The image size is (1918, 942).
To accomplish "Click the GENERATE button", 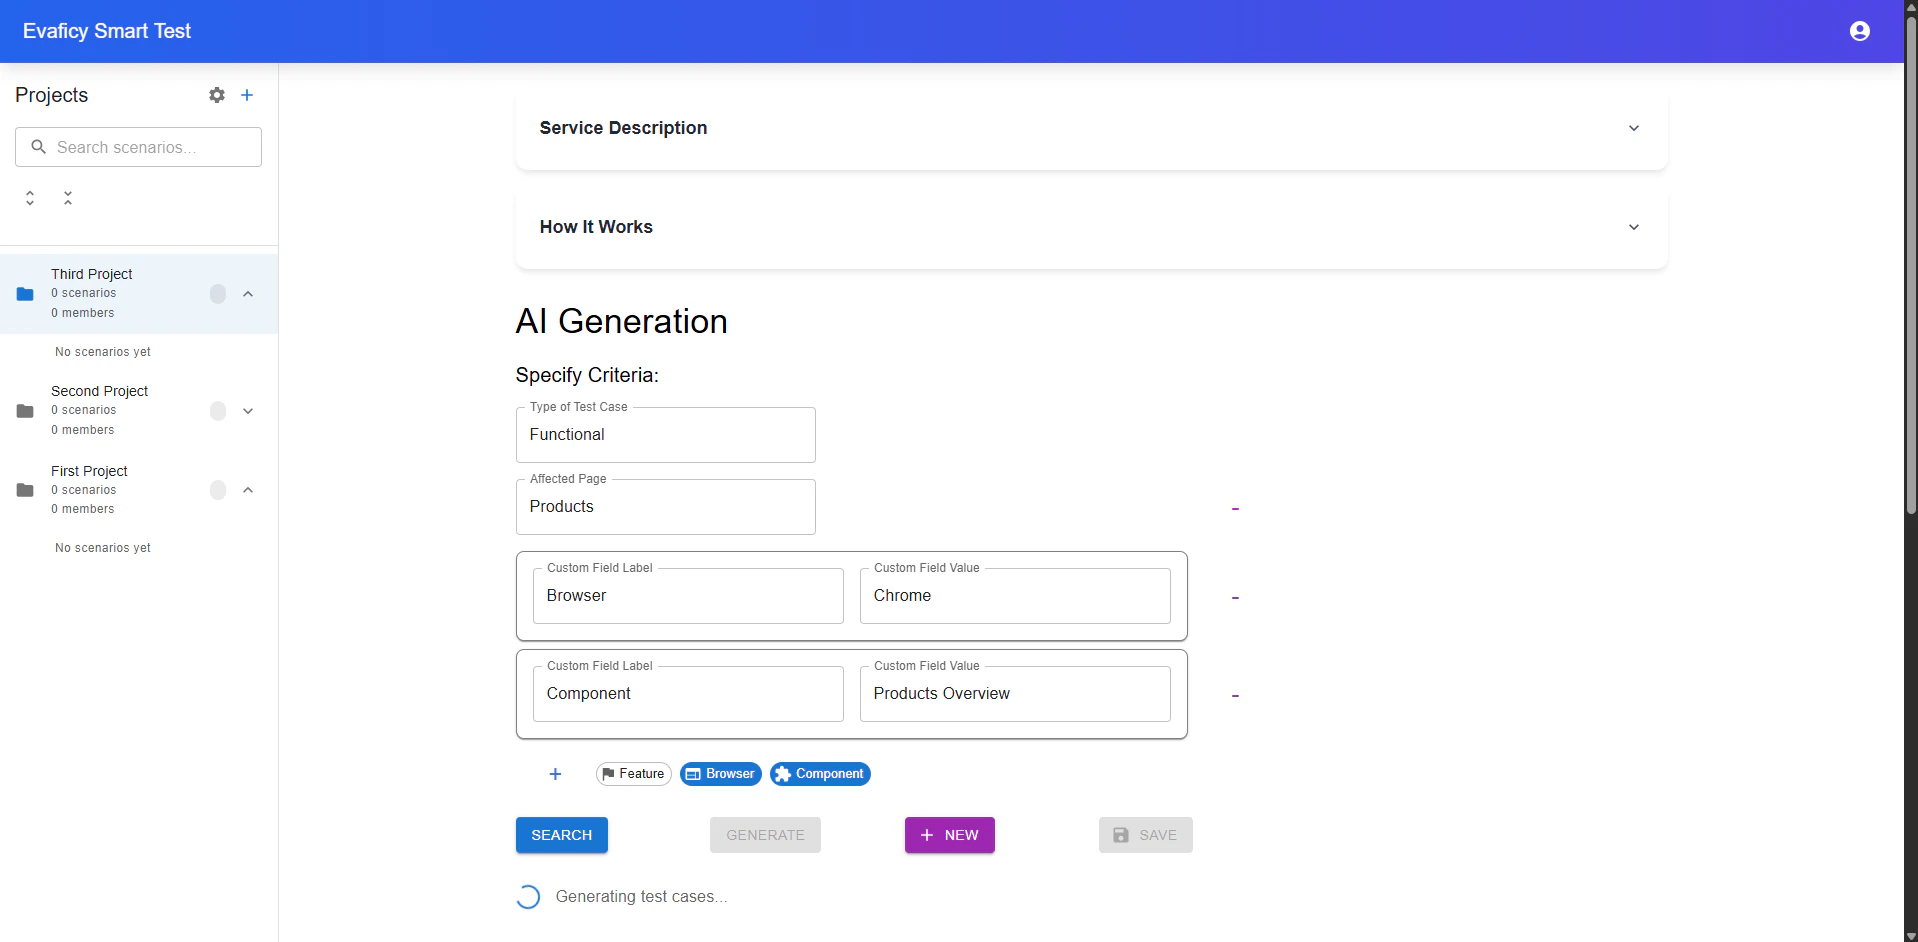I will tap(765, 835).
